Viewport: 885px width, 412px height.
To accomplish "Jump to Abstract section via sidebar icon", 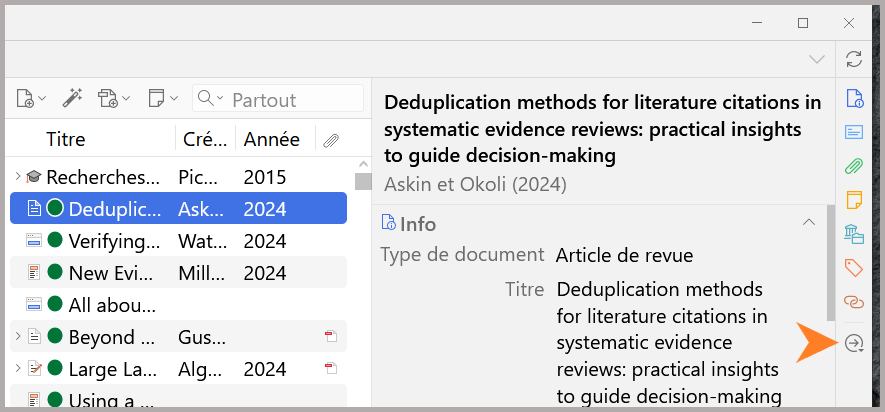I will pyautogui.click(x=854, y=132).
